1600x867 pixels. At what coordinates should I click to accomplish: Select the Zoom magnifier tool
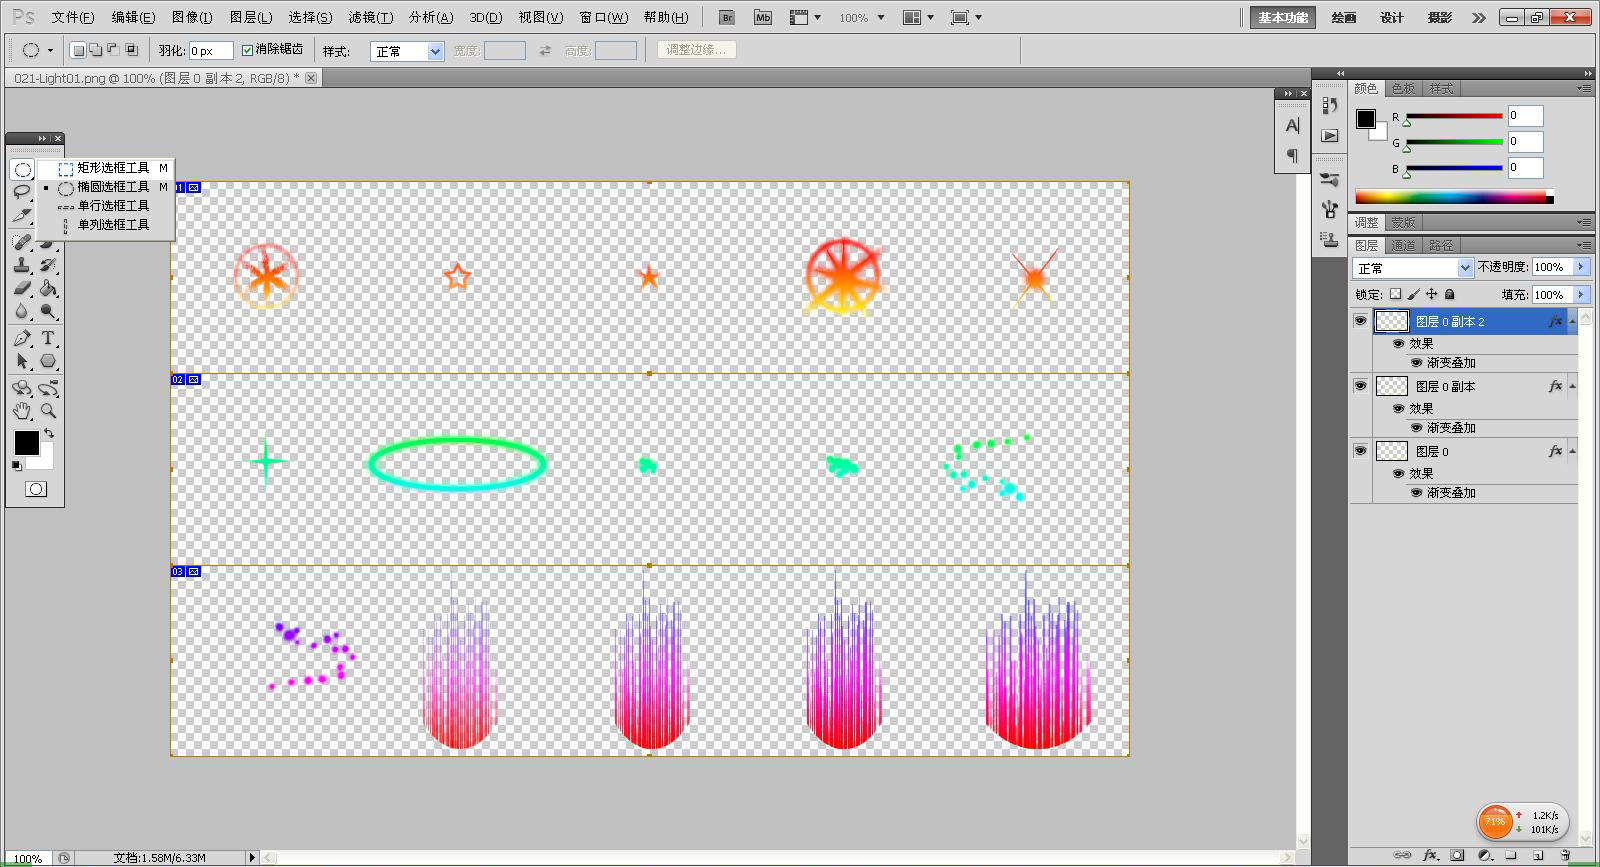(48, 411)
